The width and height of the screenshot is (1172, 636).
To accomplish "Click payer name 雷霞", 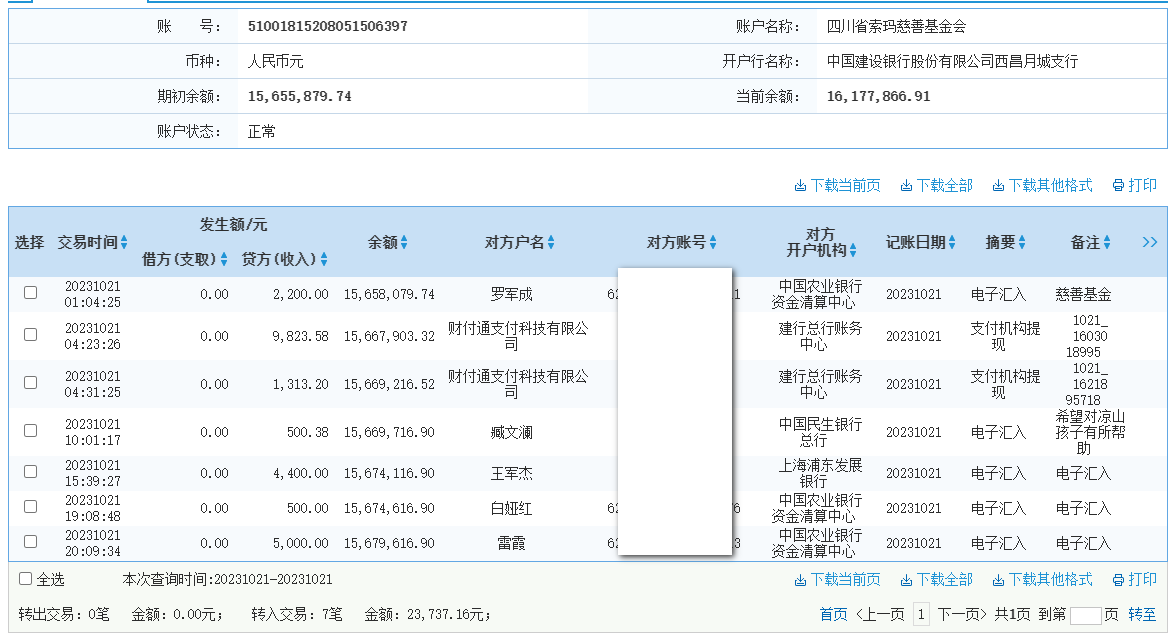I will point(511,543).
